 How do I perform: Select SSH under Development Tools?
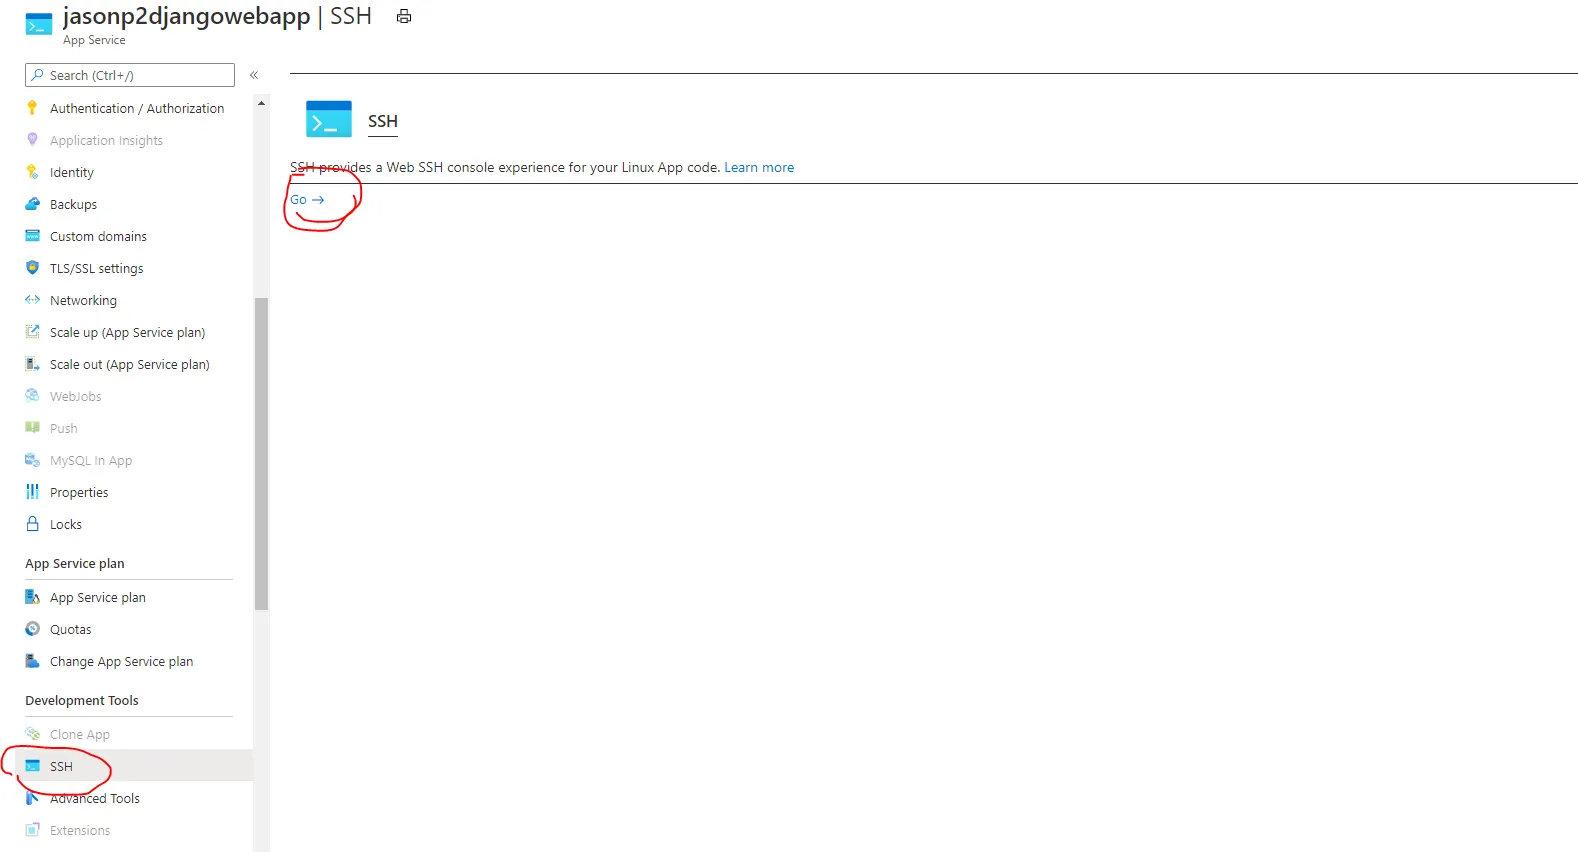[x=61, y=766]
